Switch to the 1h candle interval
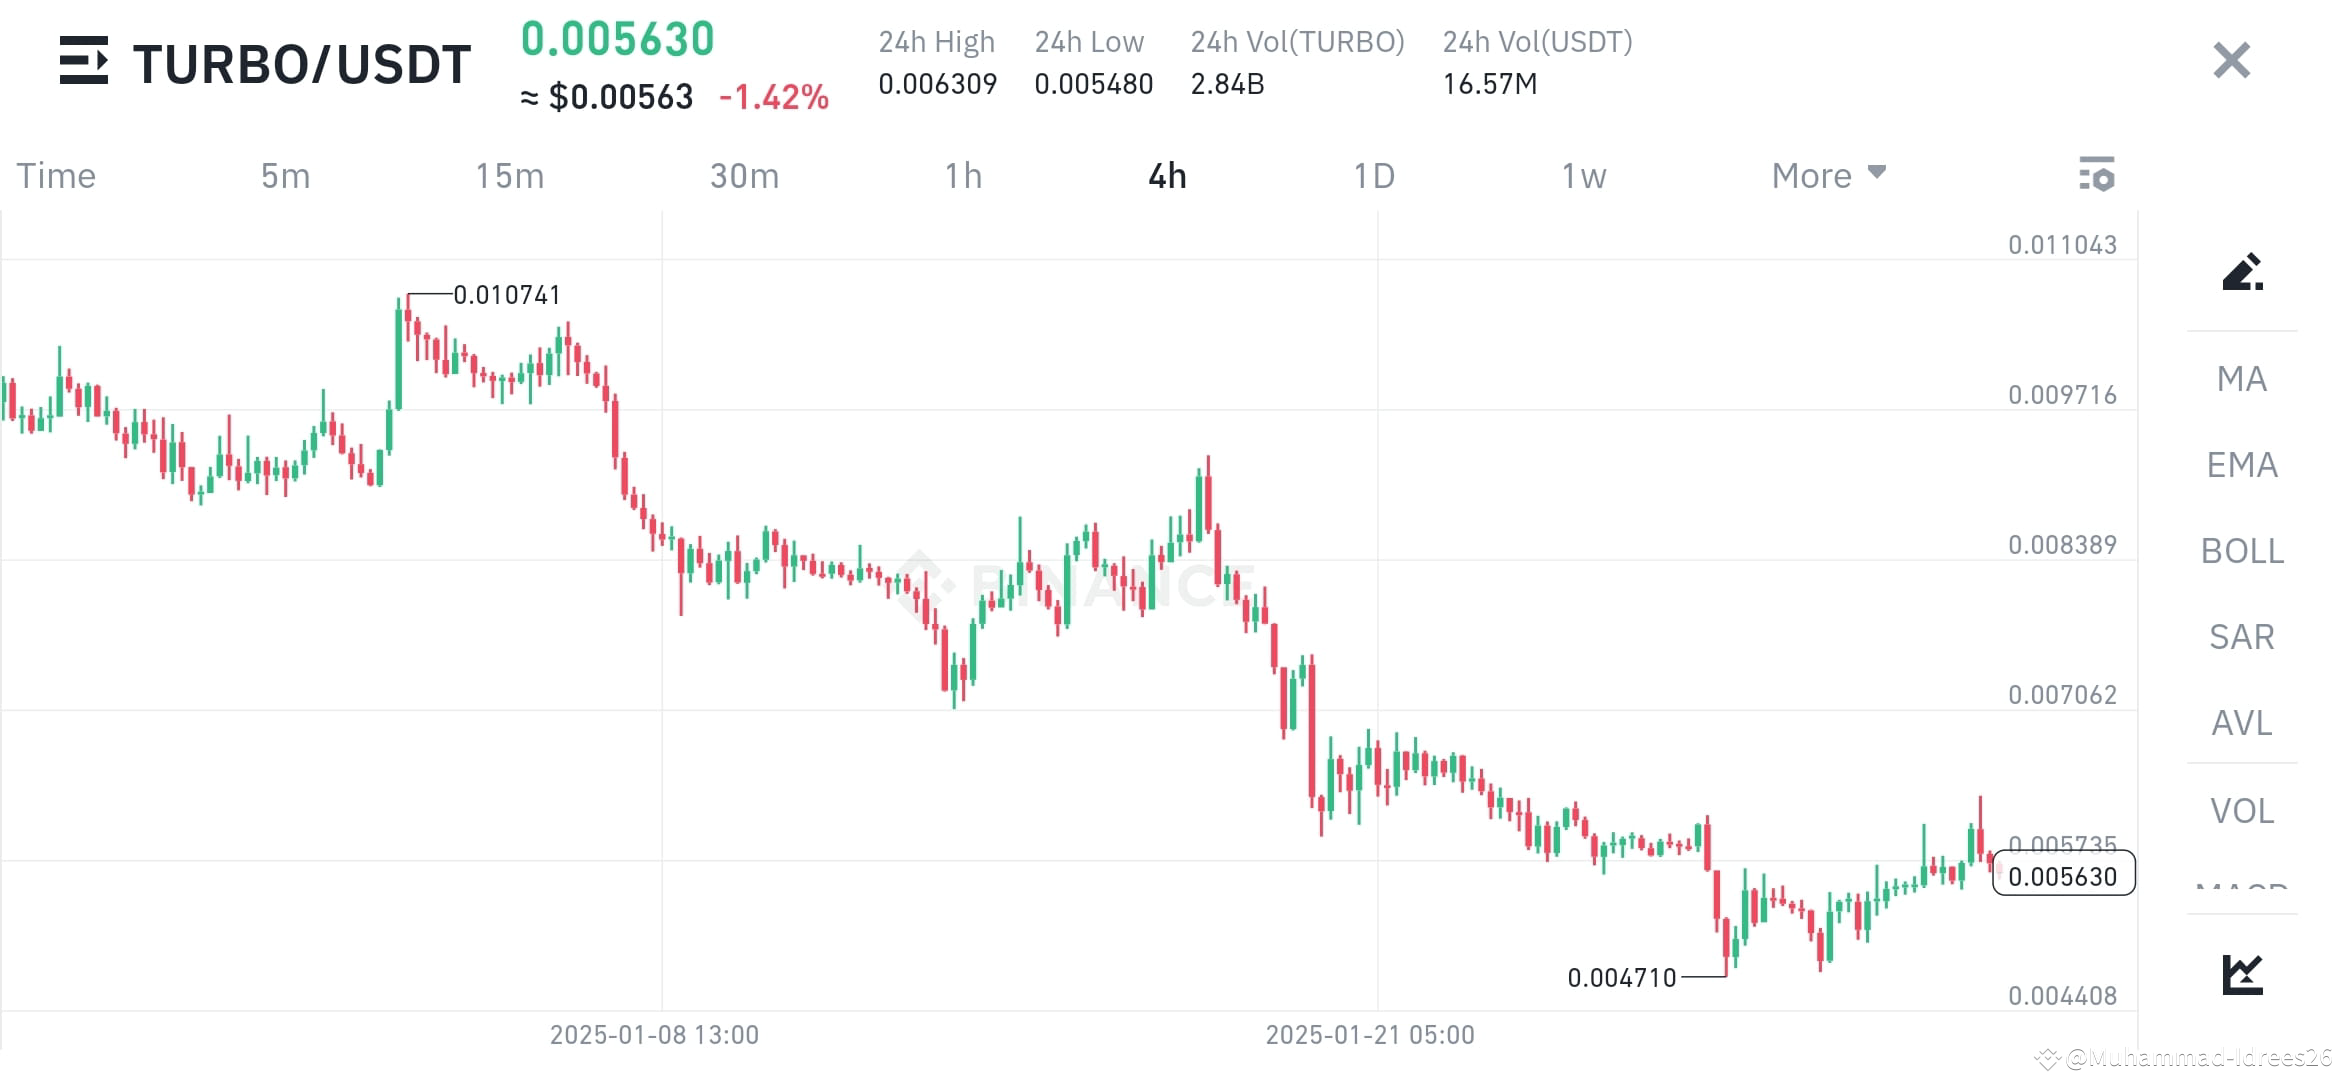2340x1080 pixels. pyautogui.click(x=963, y=174)
